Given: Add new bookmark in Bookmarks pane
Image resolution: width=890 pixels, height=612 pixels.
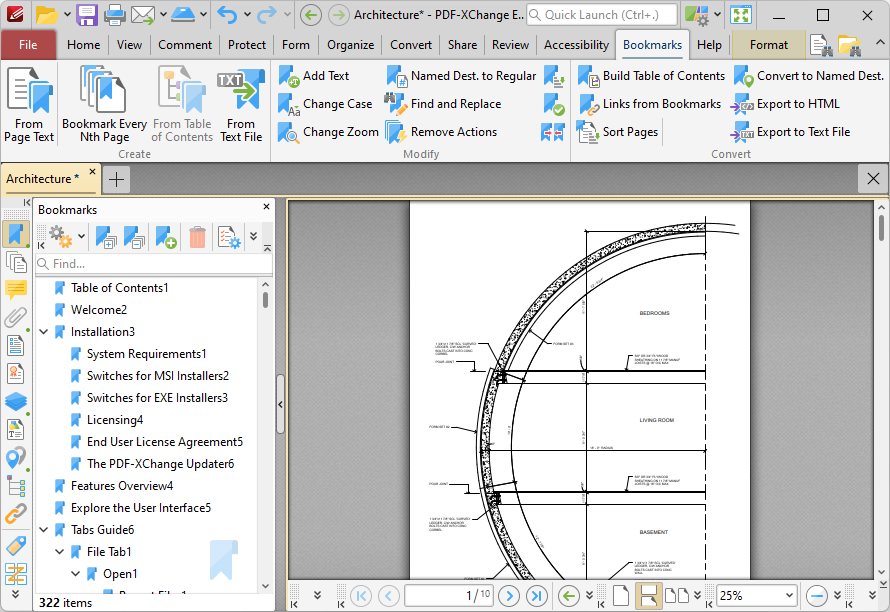Looking at the screenshot, I should tap(166, 237).
